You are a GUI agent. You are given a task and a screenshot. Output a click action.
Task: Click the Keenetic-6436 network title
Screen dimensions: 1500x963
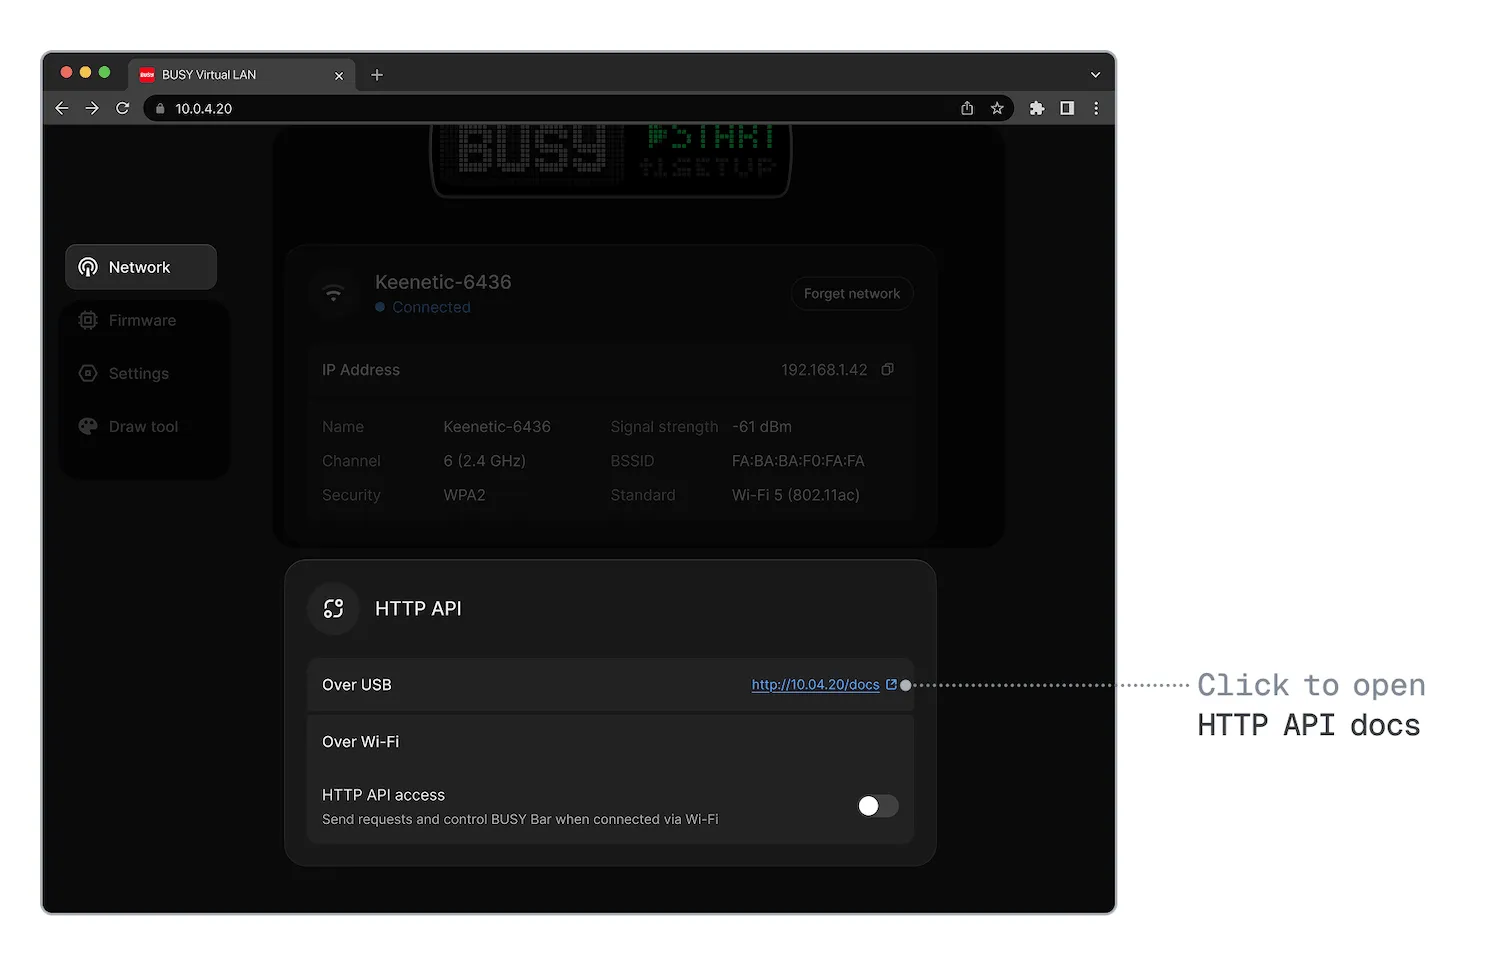(x=443, y=282)
